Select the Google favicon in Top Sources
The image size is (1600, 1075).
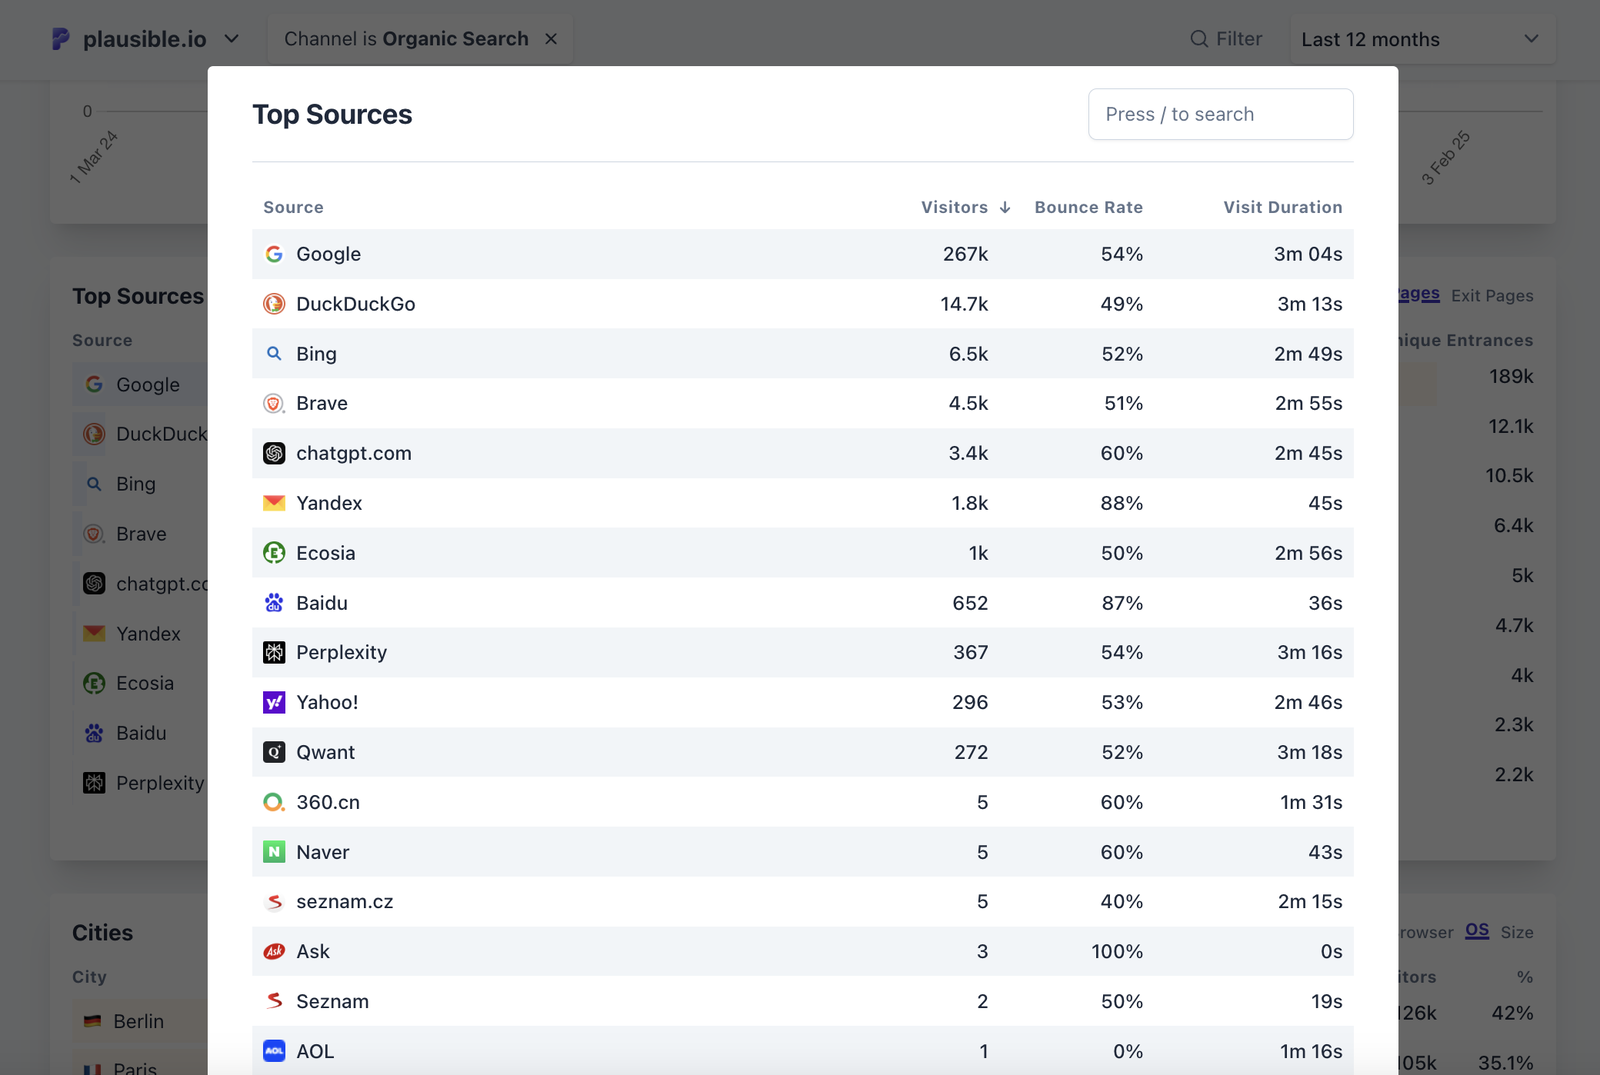click(x=274, y=254)
